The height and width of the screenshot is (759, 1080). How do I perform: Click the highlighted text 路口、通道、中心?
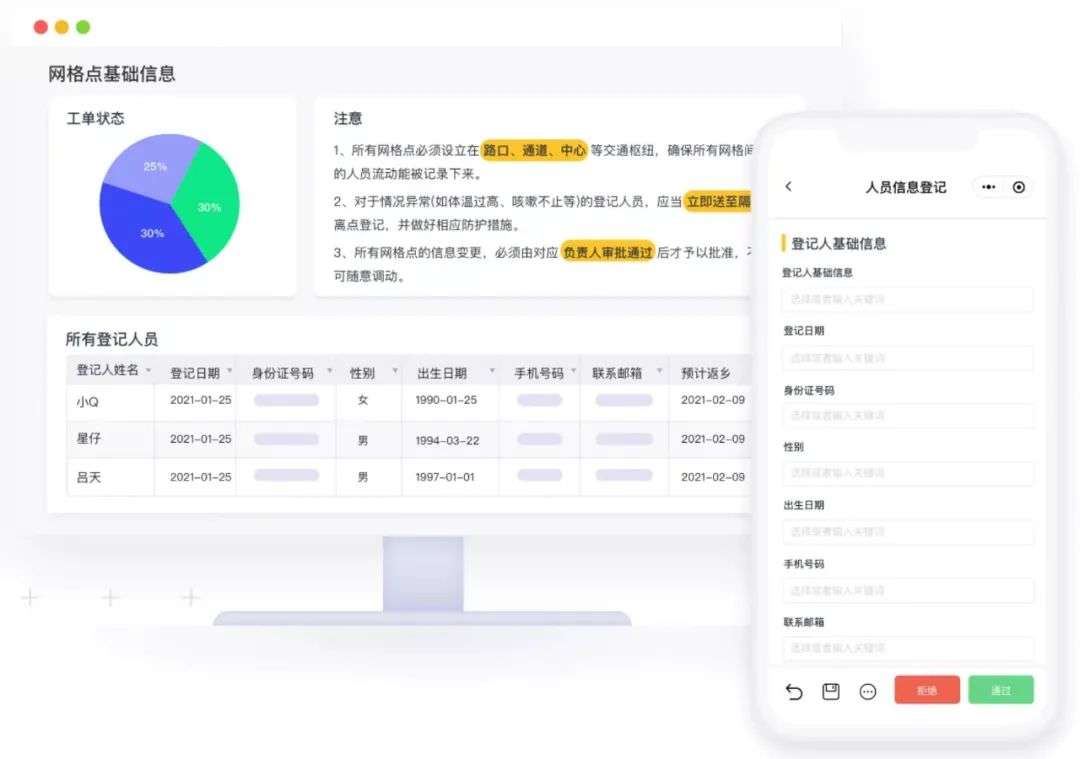click(x=534, y=150)
